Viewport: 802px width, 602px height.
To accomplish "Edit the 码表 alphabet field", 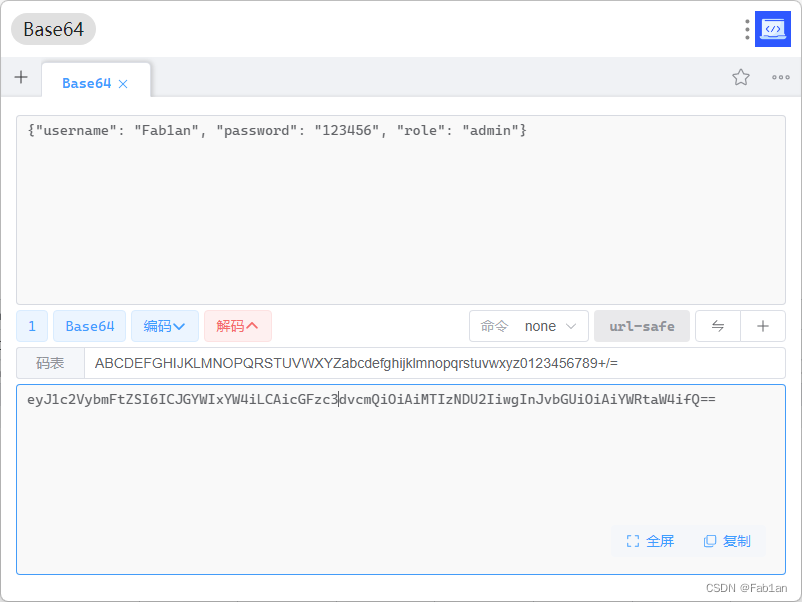I will 435,363.
